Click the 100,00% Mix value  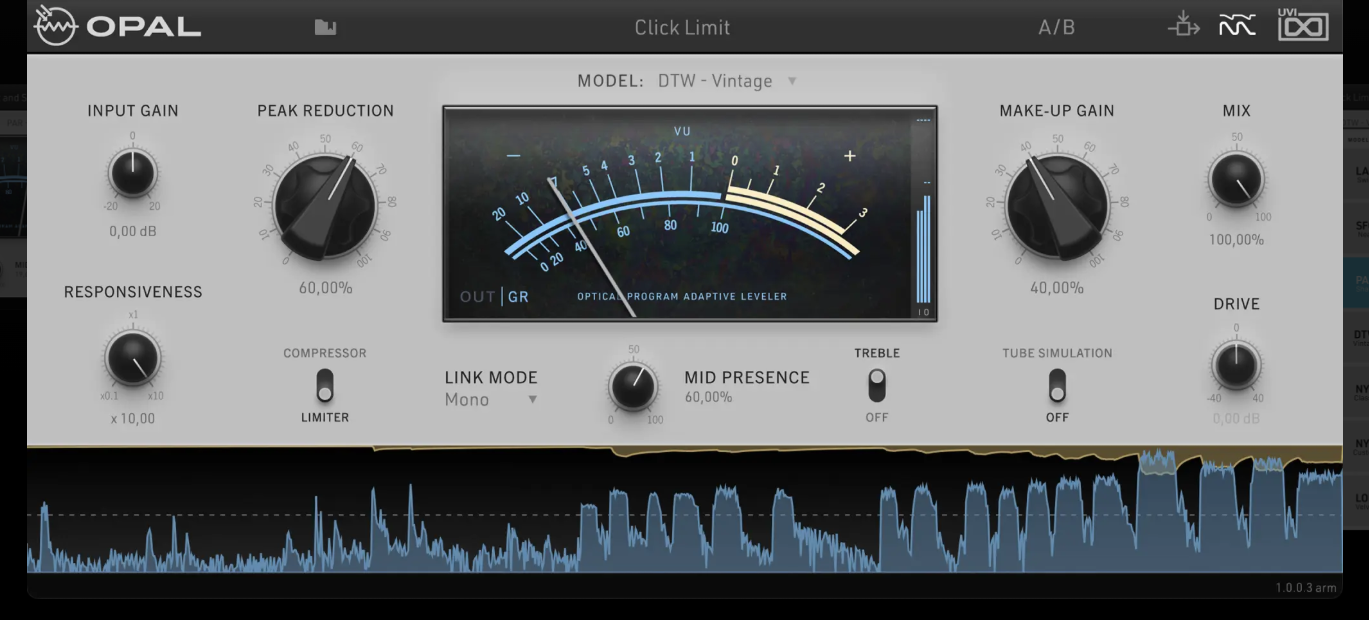1236,240
